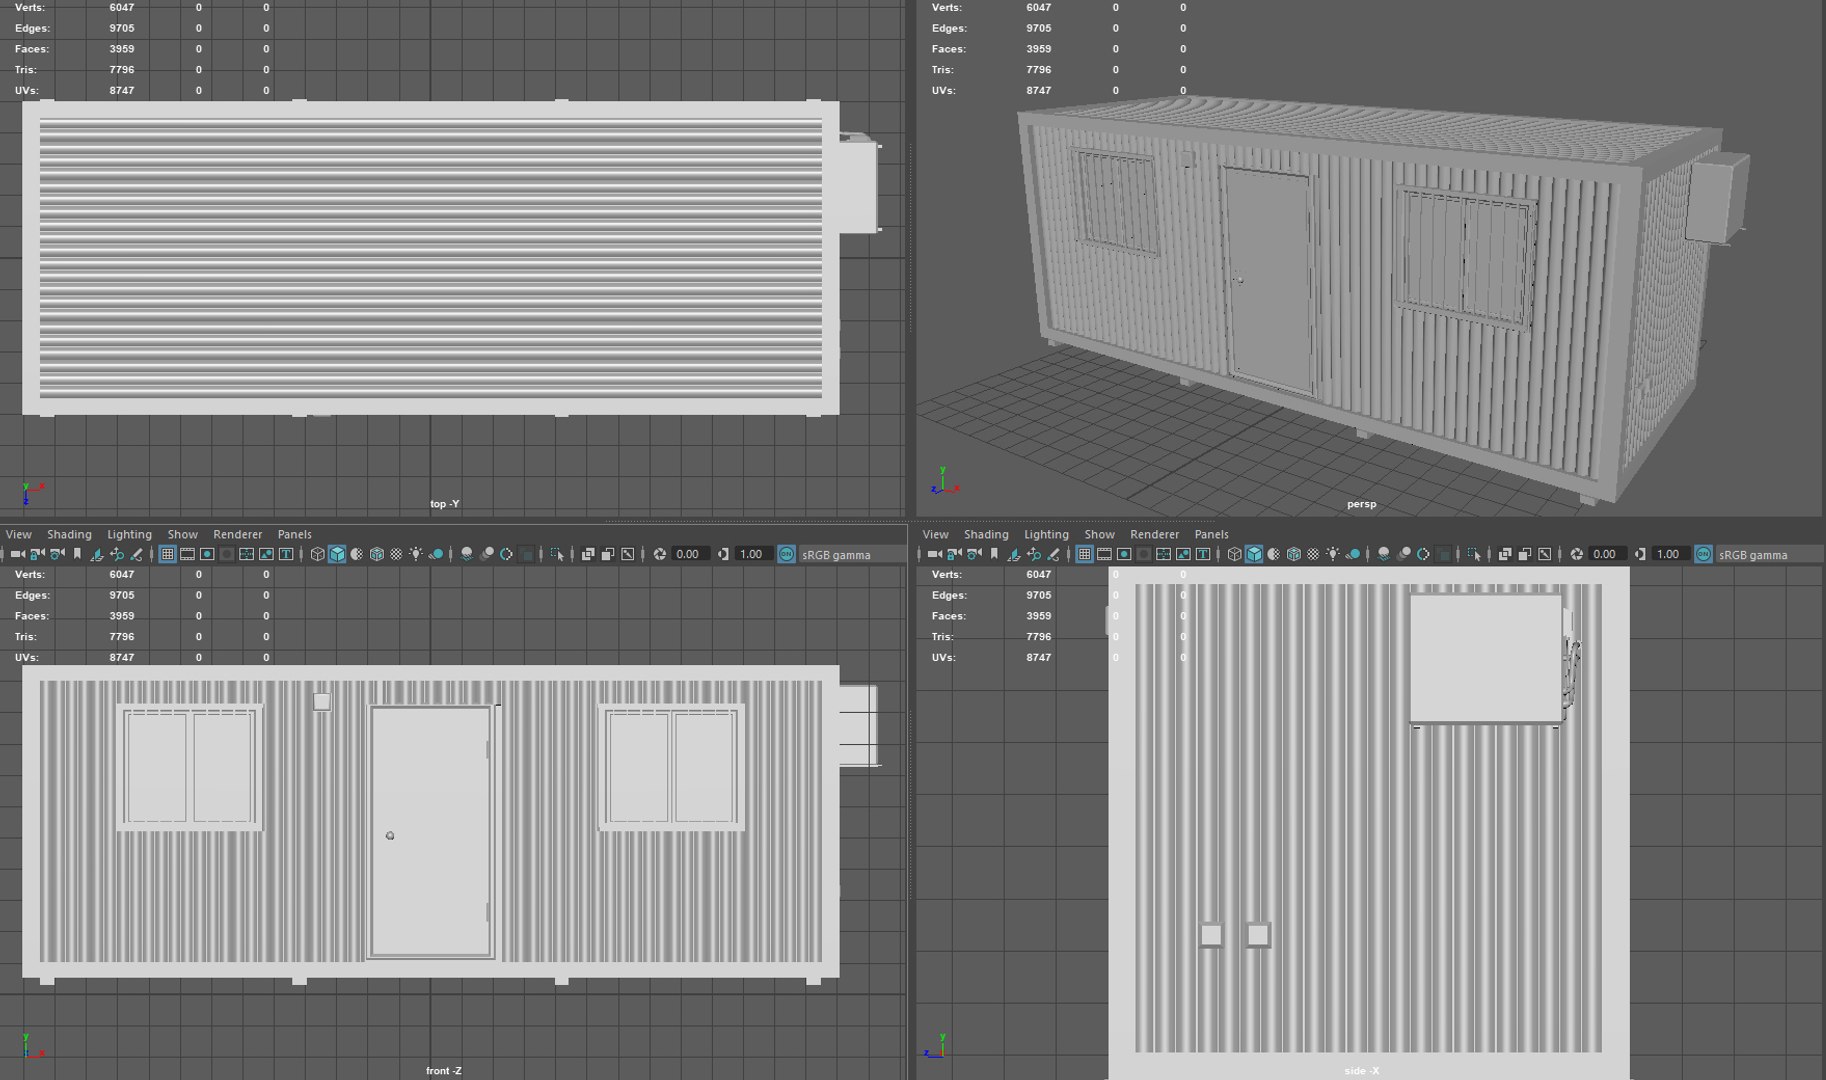This screenshot has width=1826, height=1080.
Task: Select 2D Pan/Zoom icon in front -Z panel
Action: pos(117,554)
